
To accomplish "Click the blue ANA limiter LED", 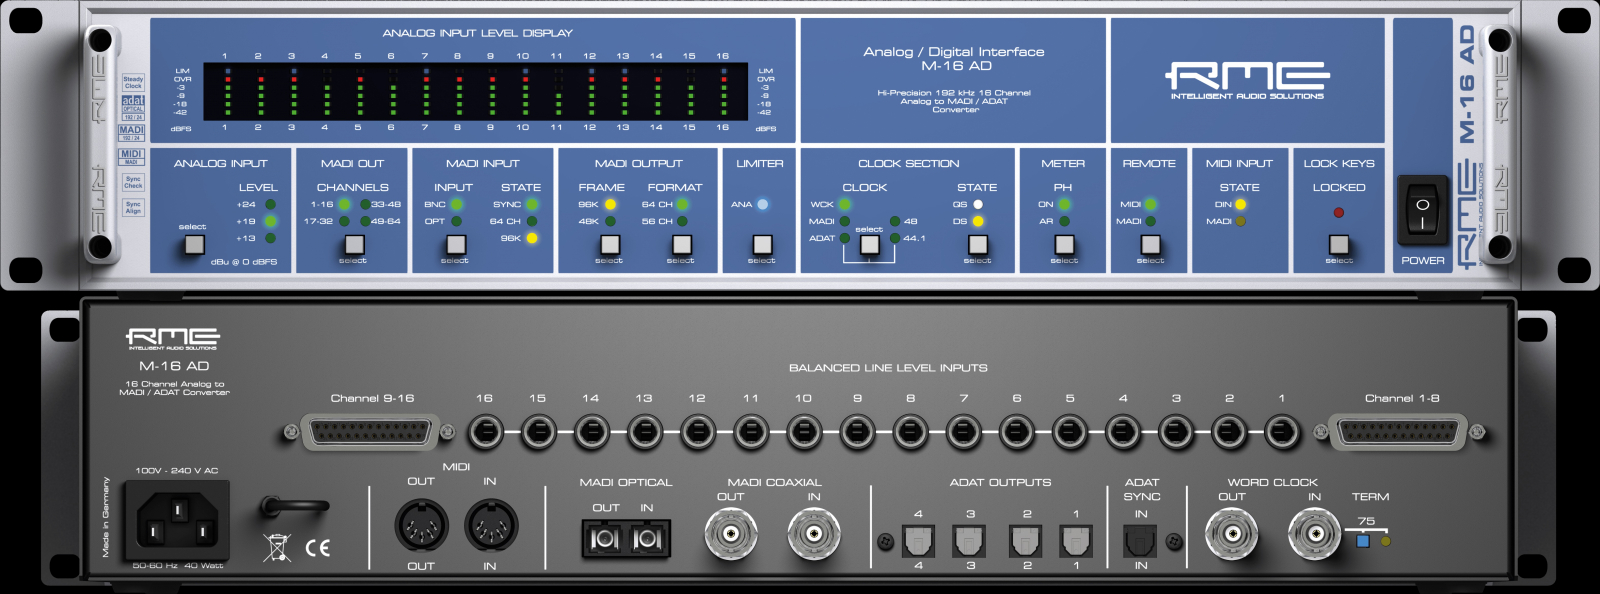I will click(762, 204).
